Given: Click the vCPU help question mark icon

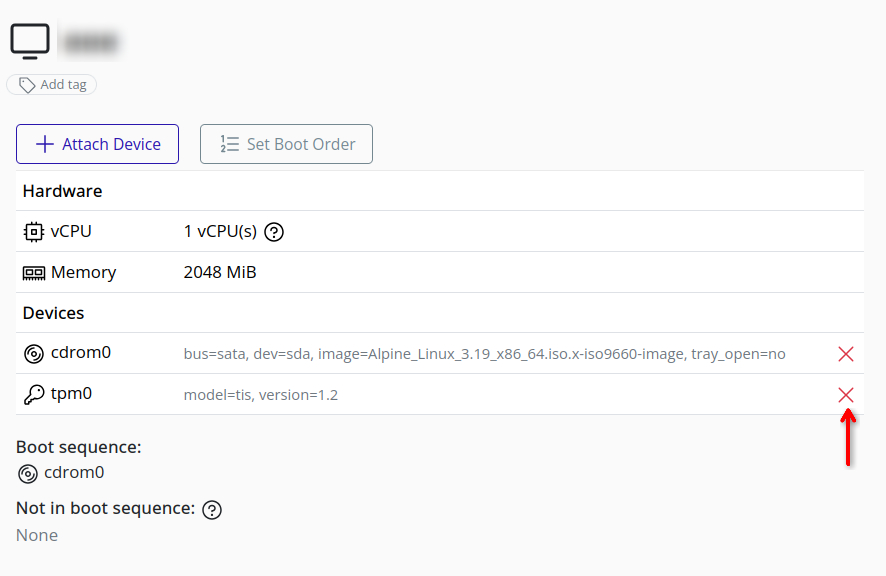Looking at the screenshot, I should [x=274, y=232].
